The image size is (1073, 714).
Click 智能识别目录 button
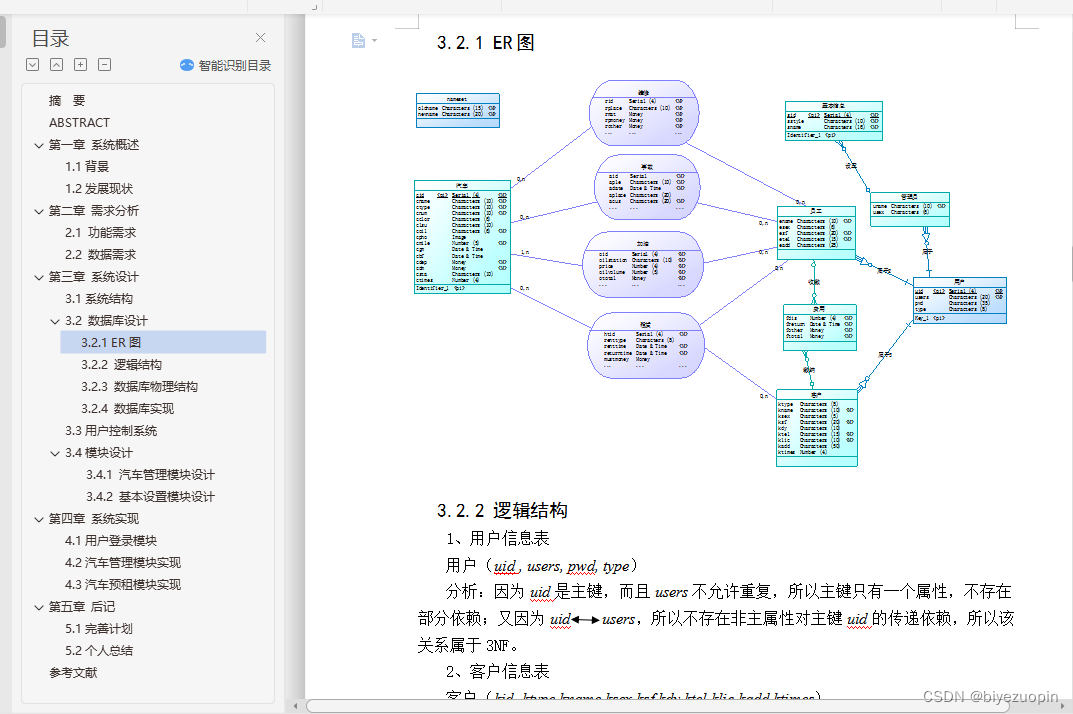(225, 66)
